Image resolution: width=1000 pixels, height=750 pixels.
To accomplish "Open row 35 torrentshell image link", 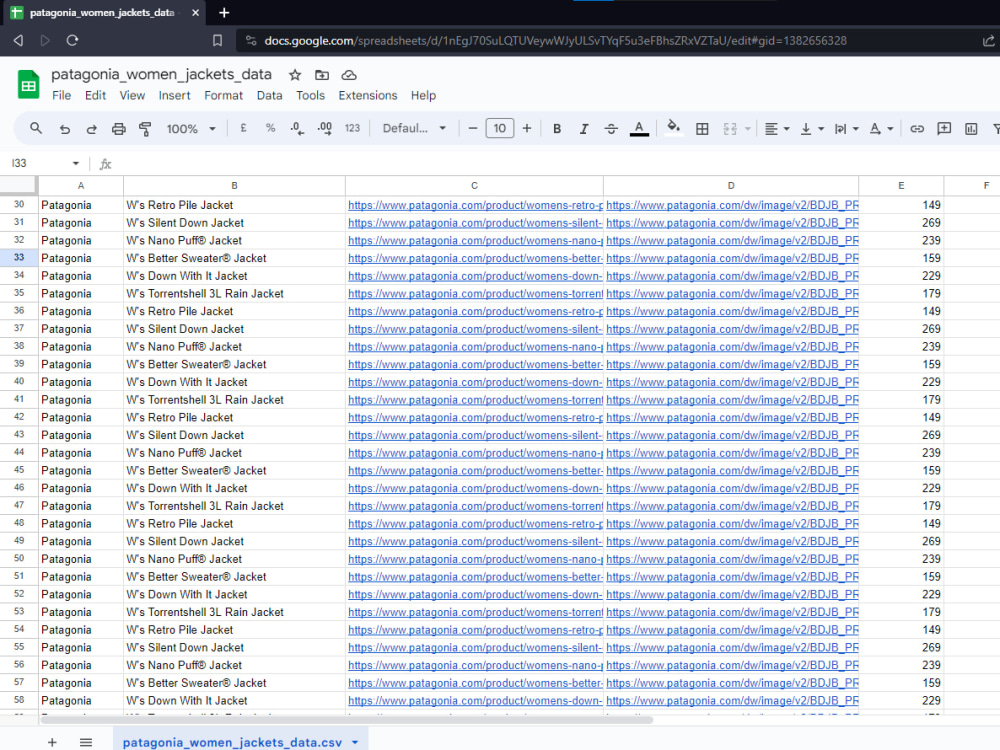I will (732, 293).
